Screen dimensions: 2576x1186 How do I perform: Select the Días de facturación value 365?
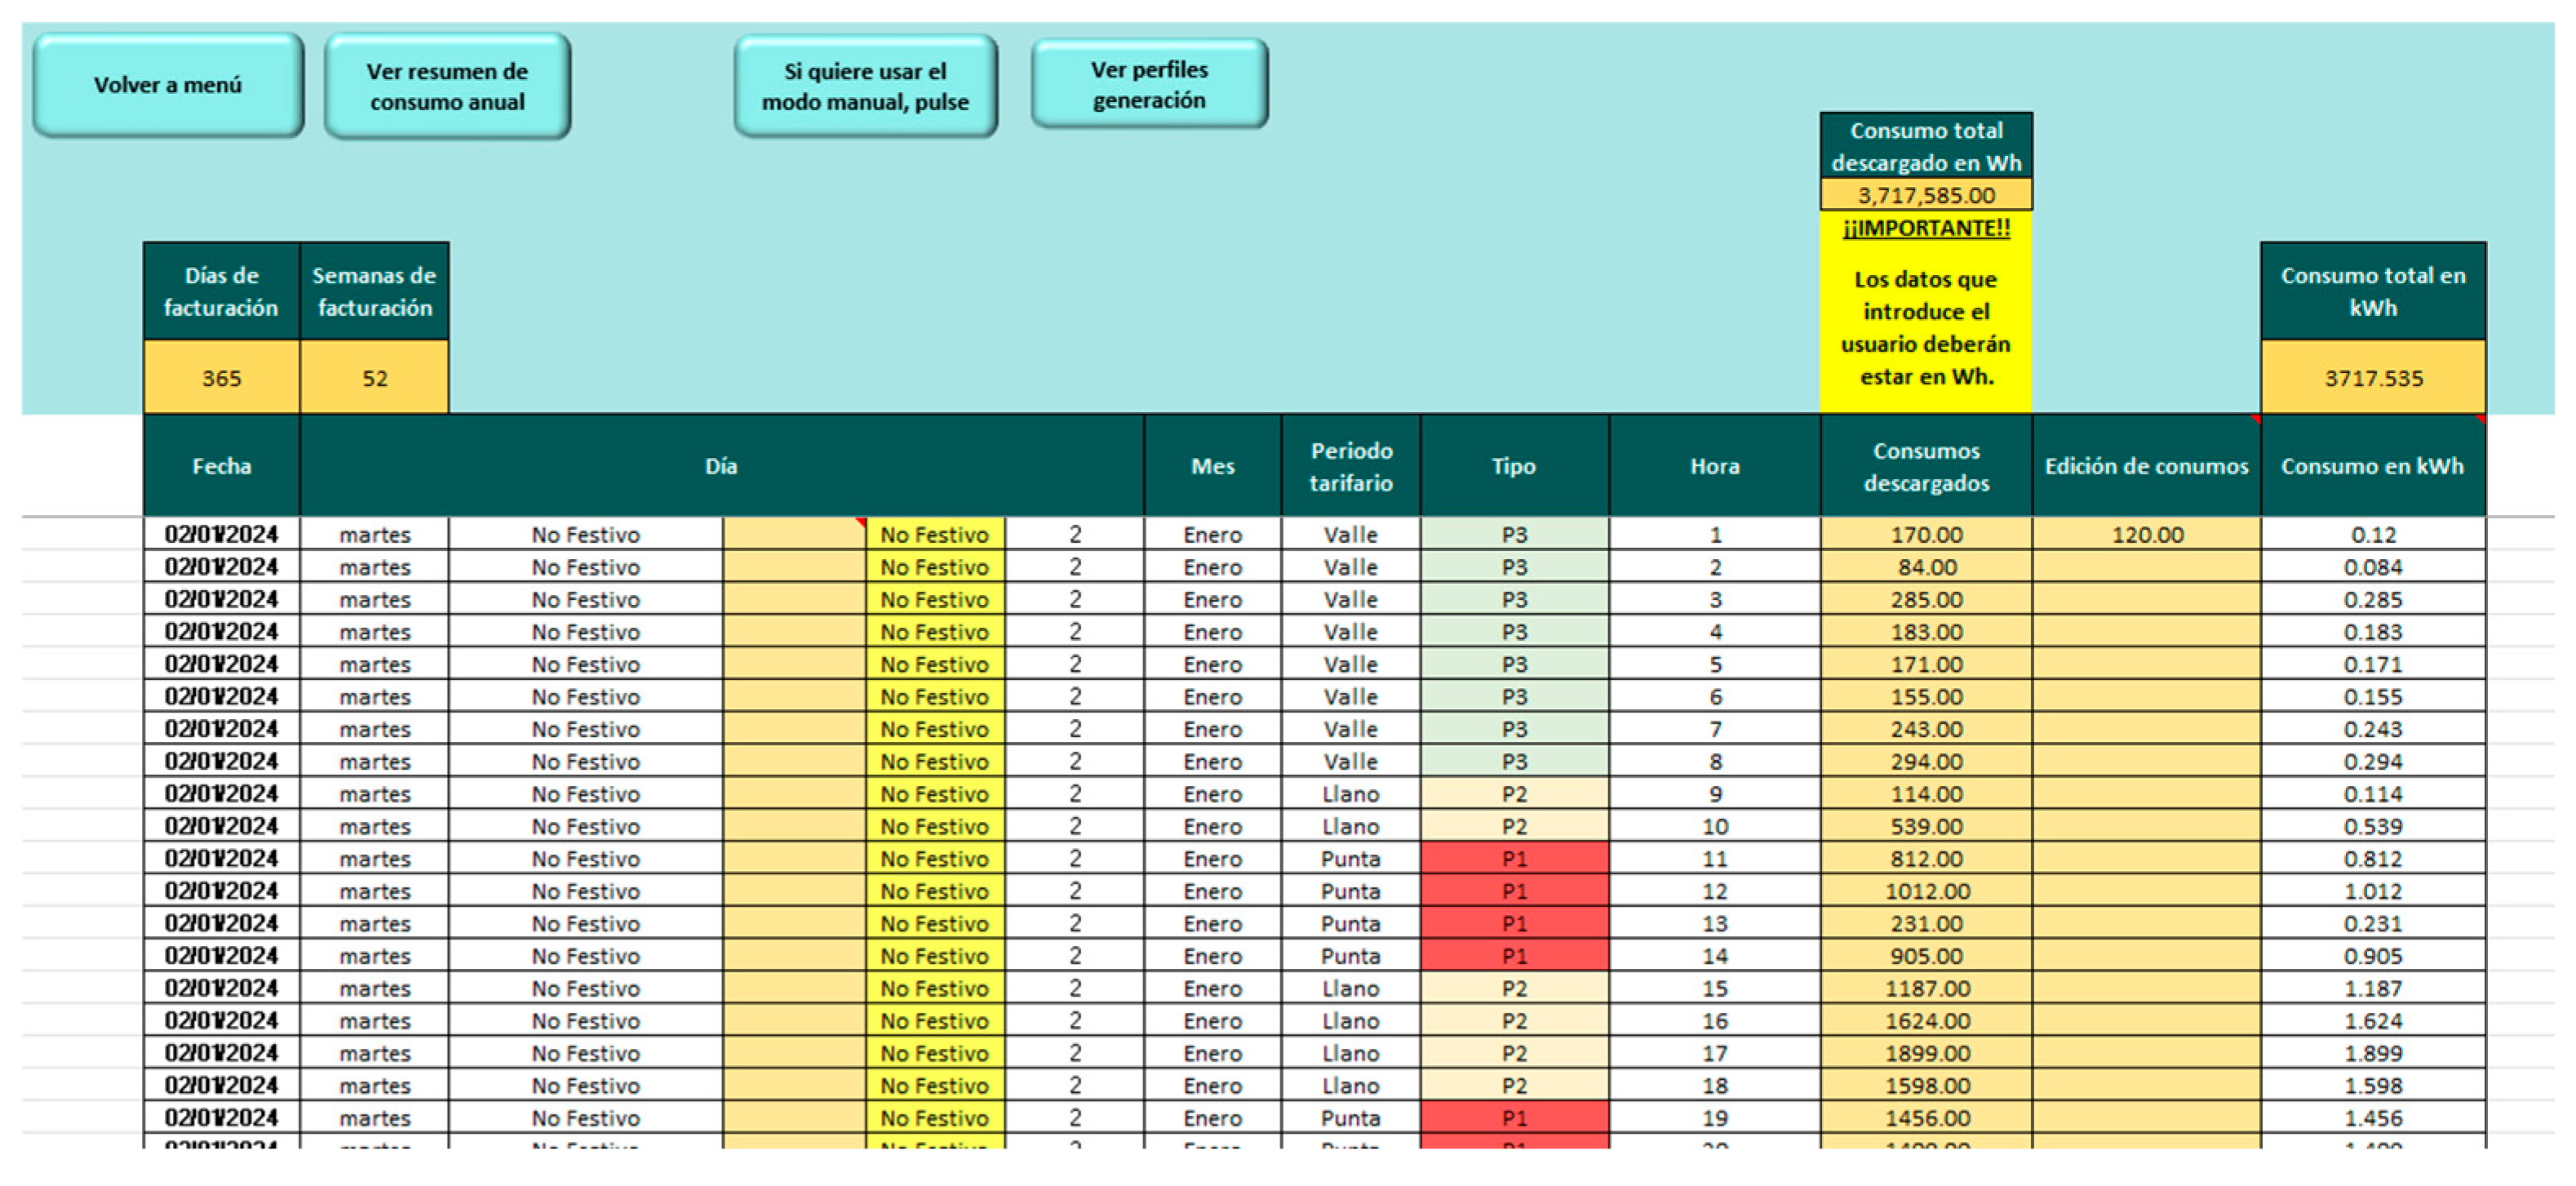tap(221, 378)
